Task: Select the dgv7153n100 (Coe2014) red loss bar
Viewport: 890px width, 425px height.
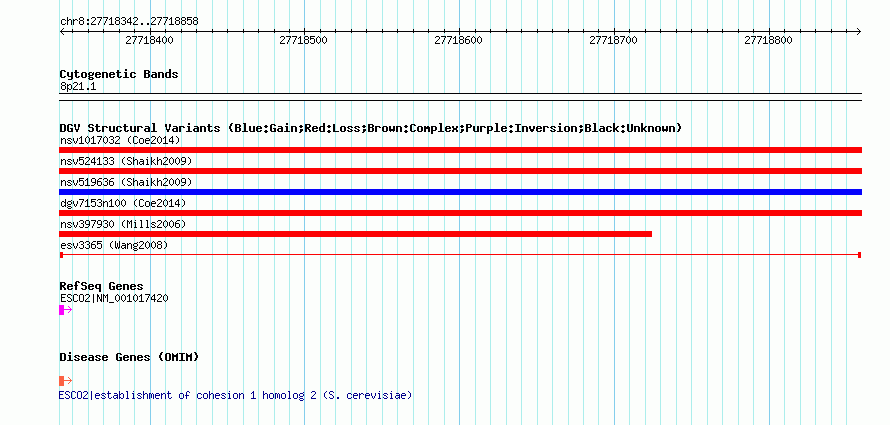Action: pyautogui.click(x=460, y=213)
